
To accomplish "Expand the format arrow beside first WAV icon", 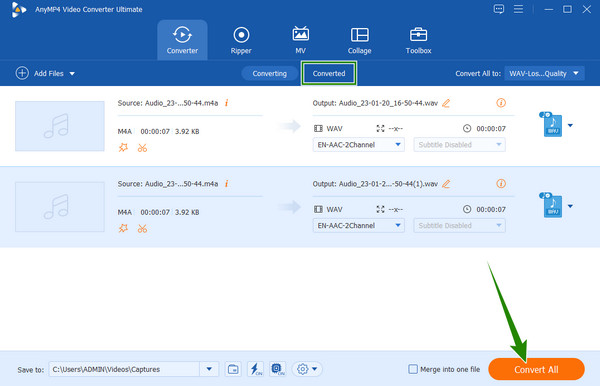I will coord(570,125).
